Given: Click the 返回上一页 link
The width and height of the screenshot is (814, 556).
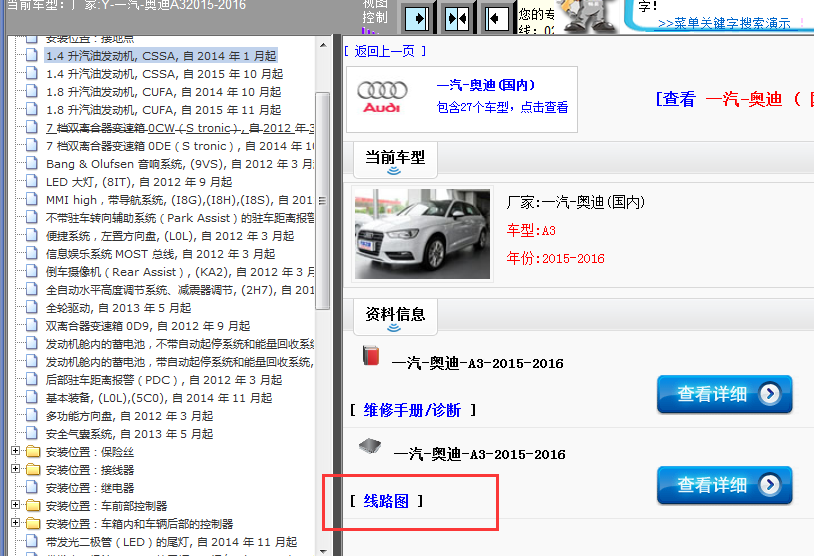Looking at the screenshot, I should coord(385,51).
